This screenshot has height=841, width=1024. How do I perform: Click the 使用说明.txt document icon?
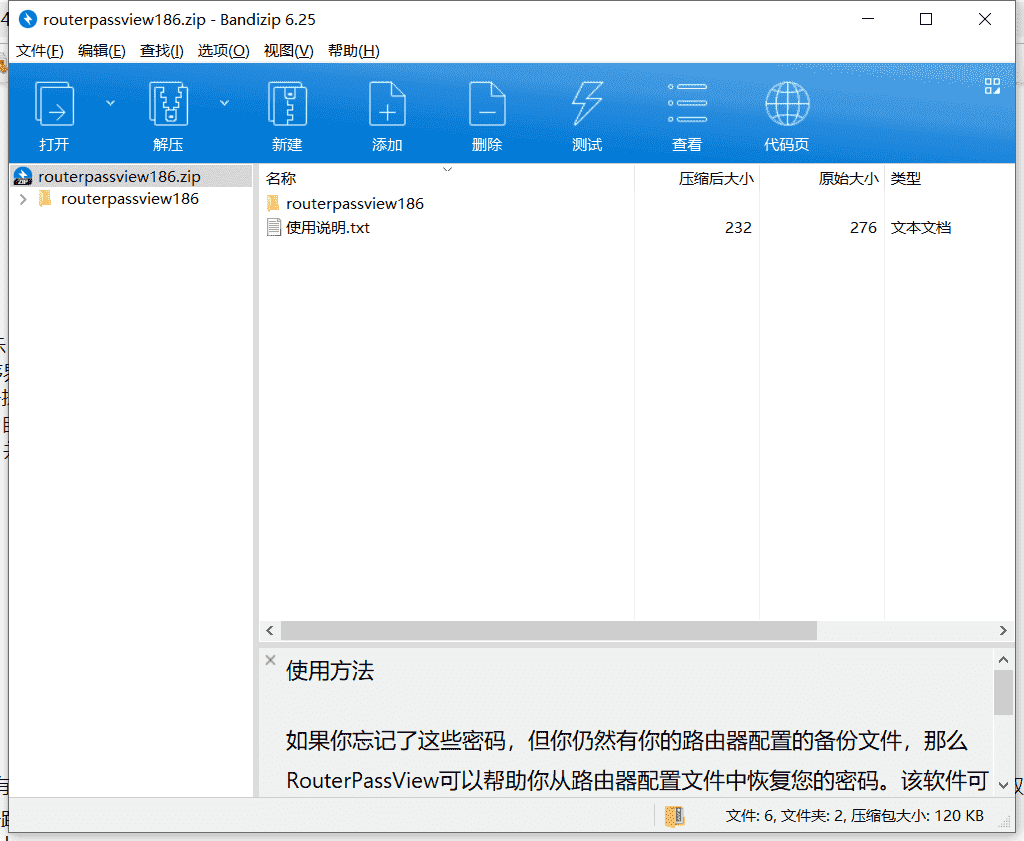274,227
